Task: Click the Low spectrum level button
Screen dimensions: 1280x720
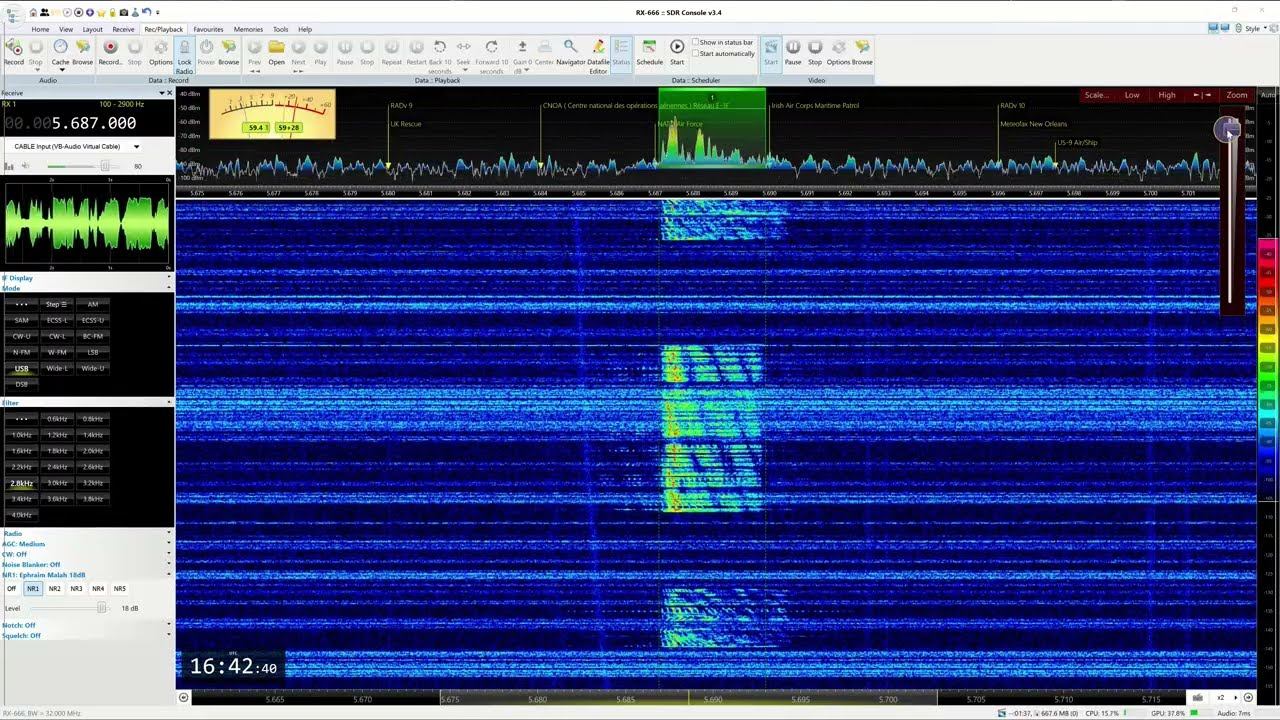Action: point(1132,95)
